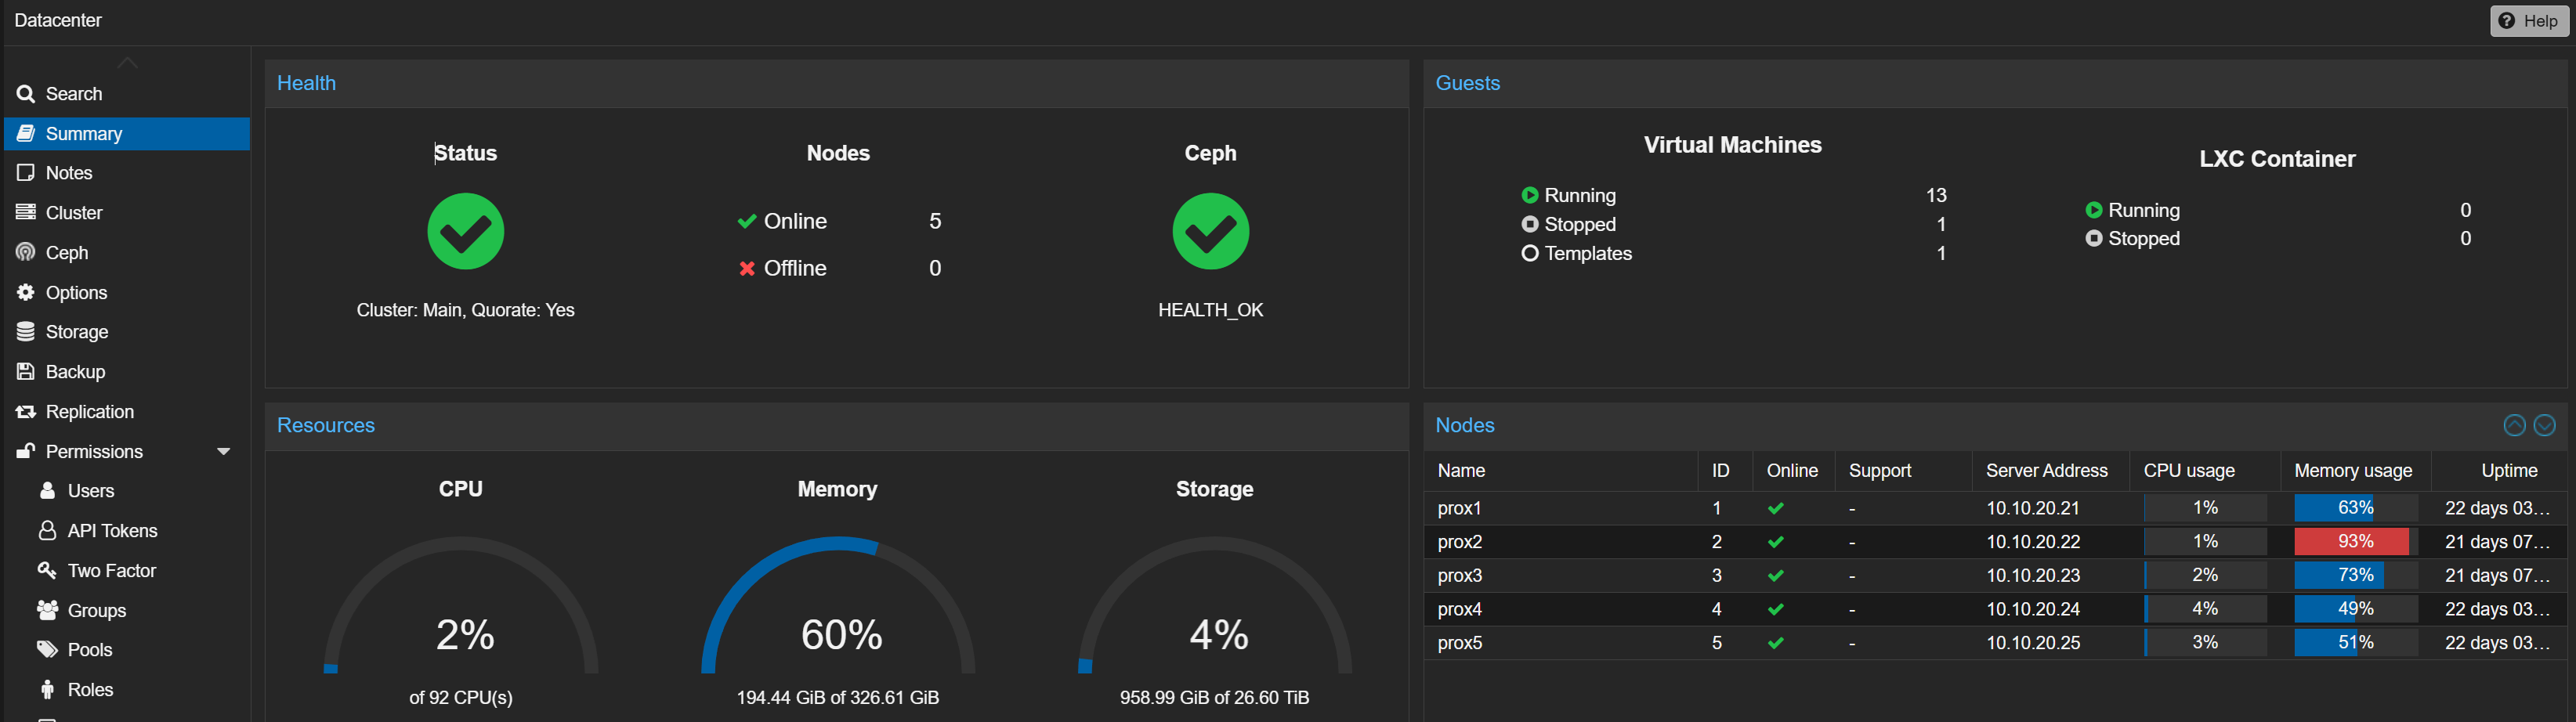Collapse the Nodes panel with up chevron
This screenshot has height=722, width=2576.
(2513, 426)
